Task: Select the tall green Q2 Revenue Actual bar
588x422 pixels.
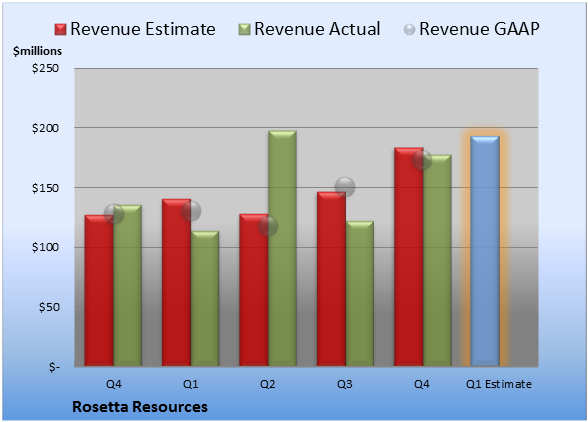Action: click(282, 248)
